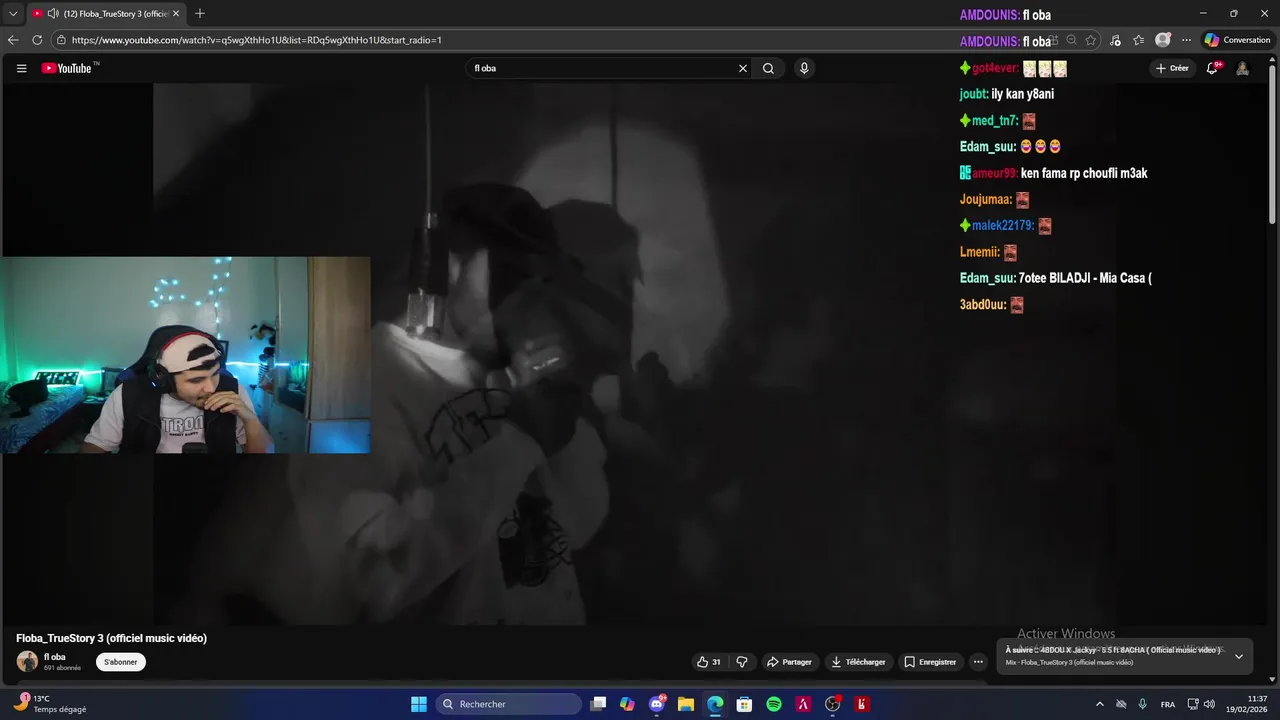Click the Rechercher taskbar search box

[509, 704]
